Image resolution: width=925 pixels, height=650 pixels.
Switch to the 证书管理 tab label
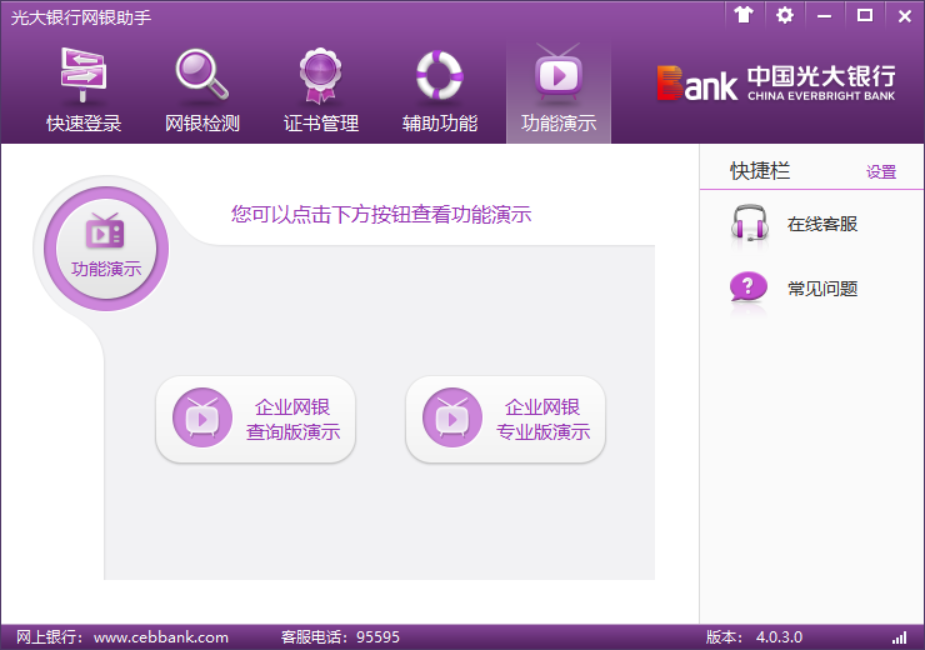click(x=321, y=124)
